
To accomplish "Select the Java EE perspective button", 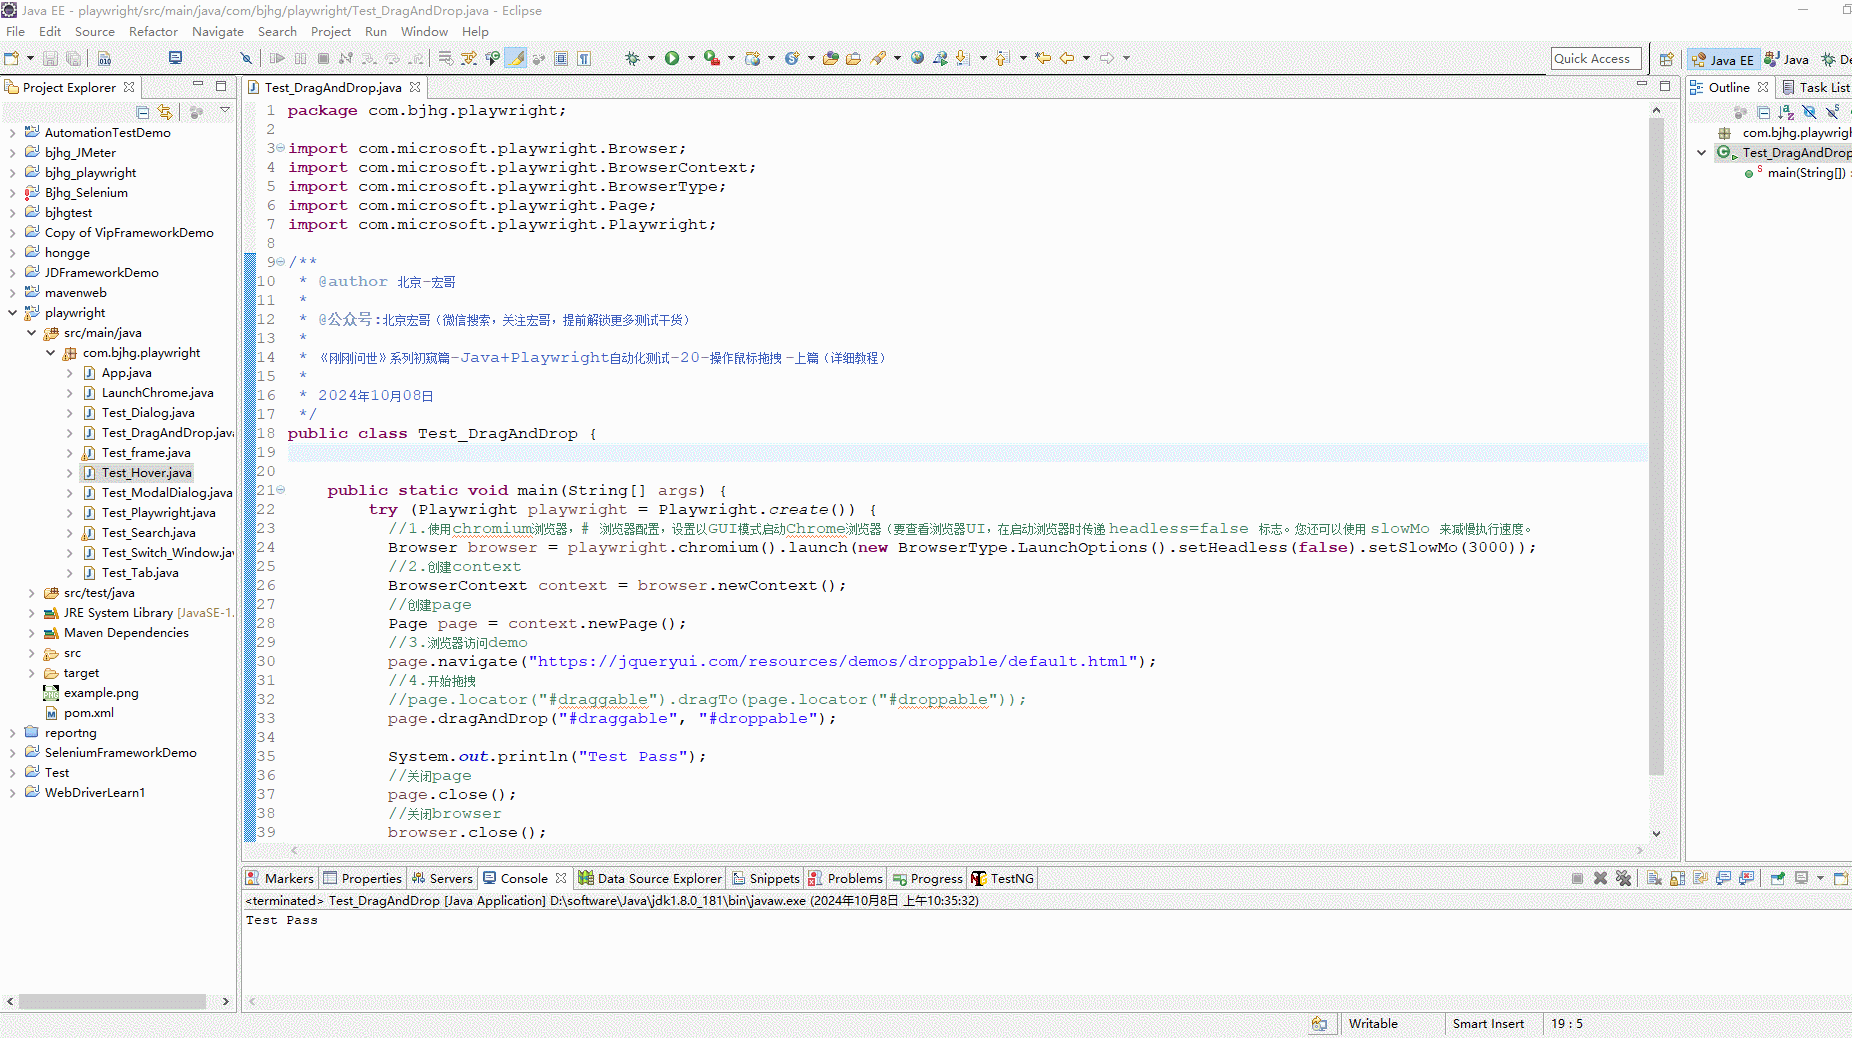I will pos(1722,60).
